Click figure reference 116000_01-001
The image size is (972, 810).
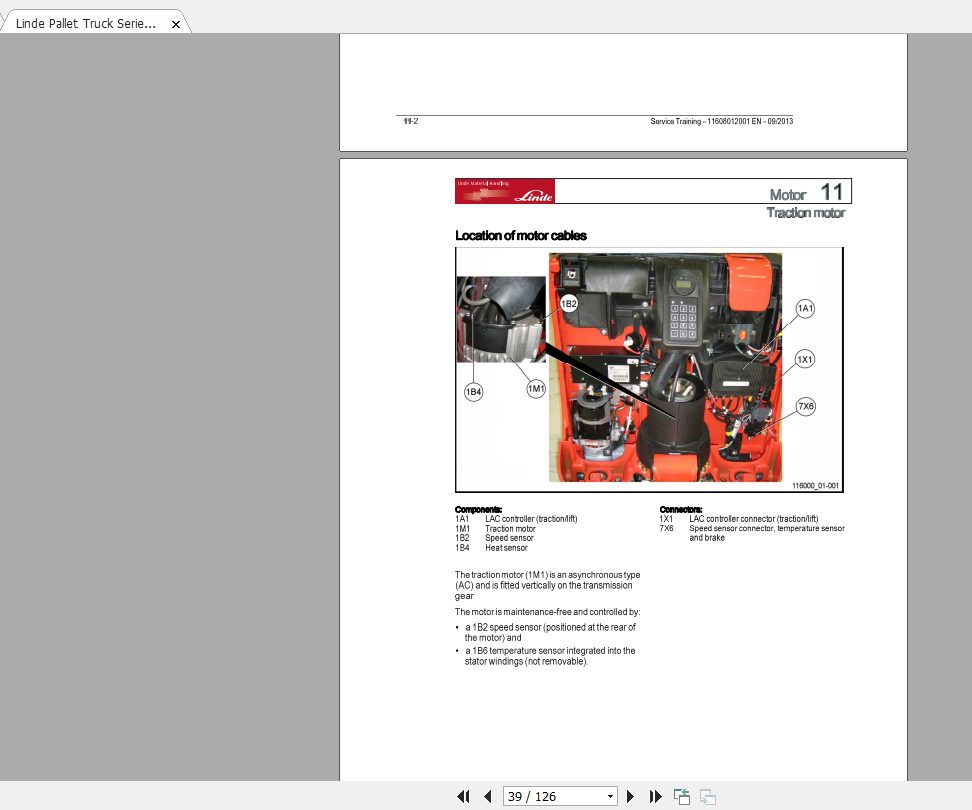tap(815, 485)
